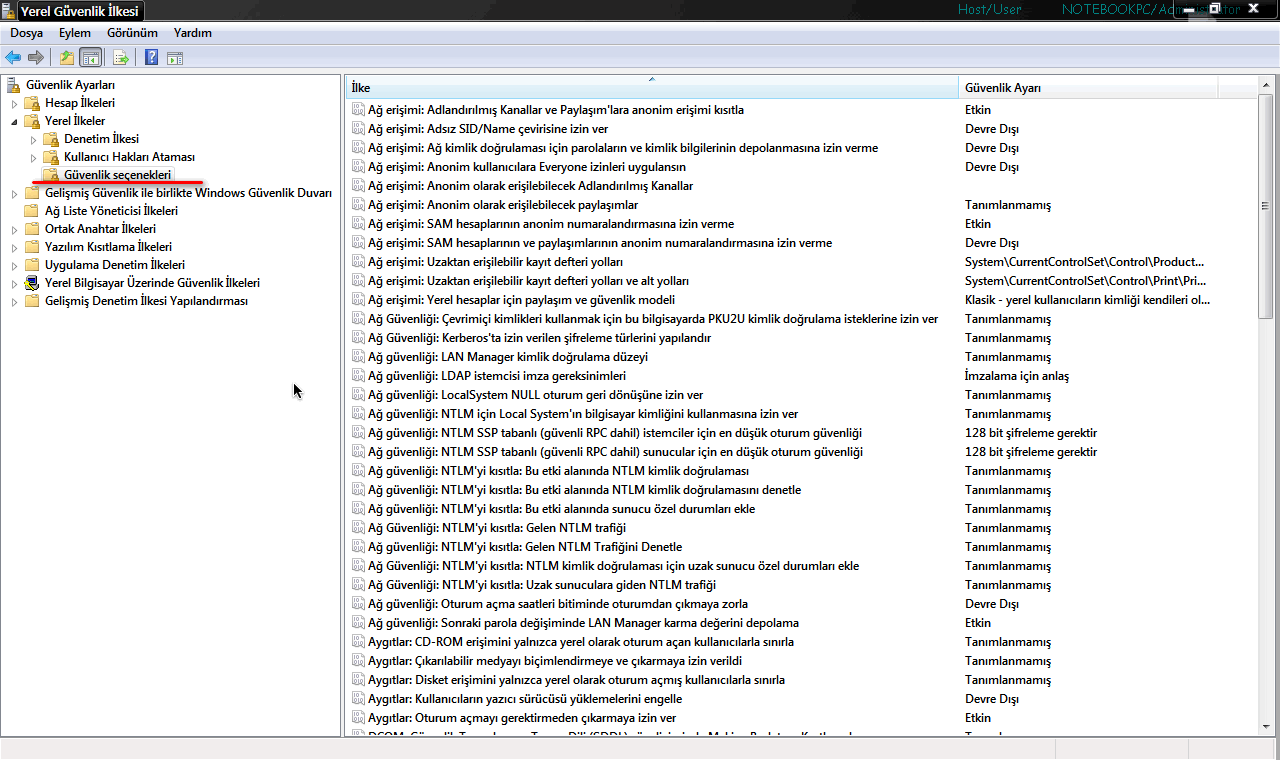Select the Yazılım Kısıtlama İlkeleri label

108,247
